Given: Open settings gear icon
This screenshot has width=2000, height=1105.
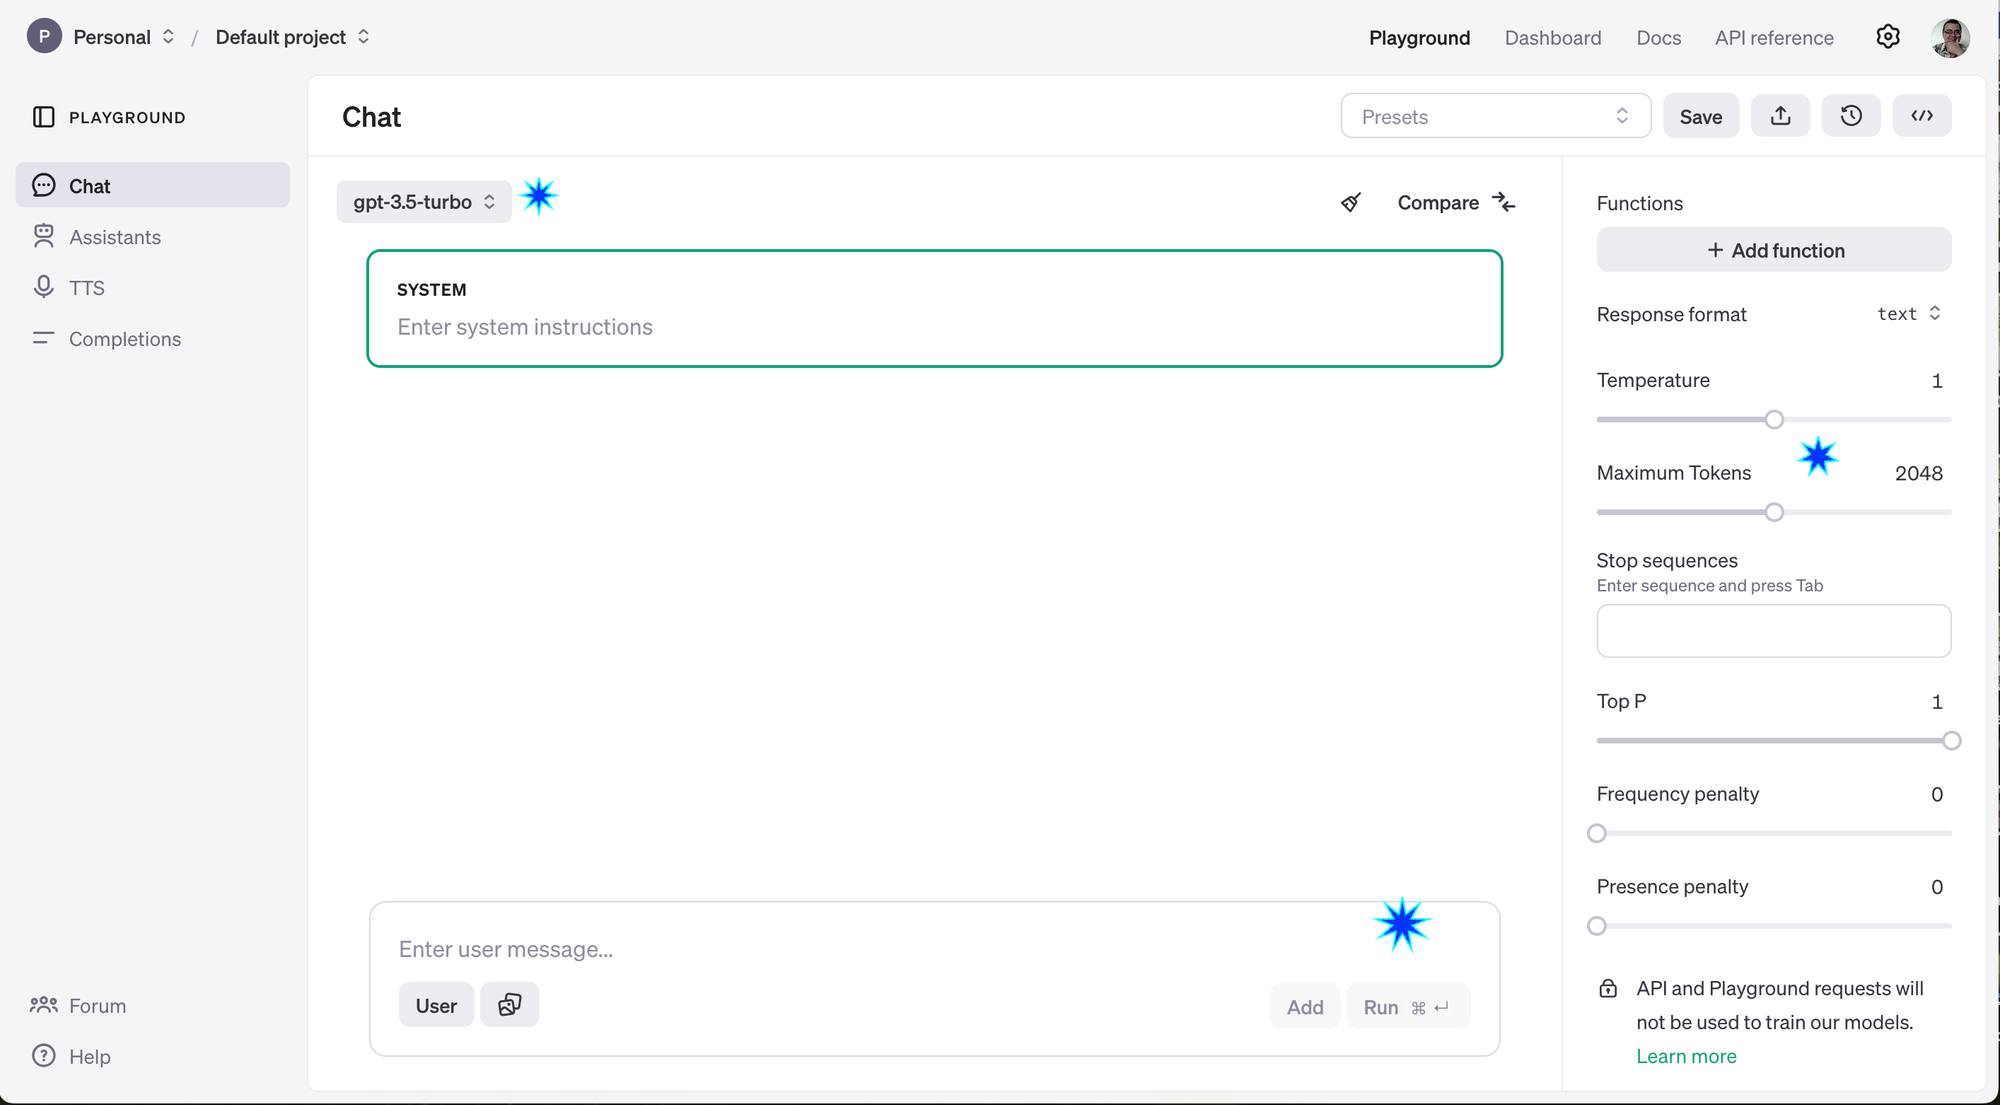Looking at the screenshot, I should (1887, 37).
